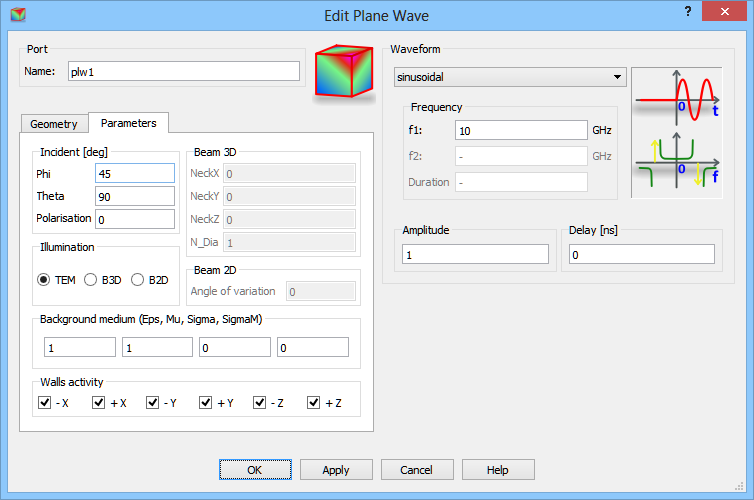Open the sinusoidal waveform dropdown
The height and width of the screenshot is (500, 754).
pyautogui.click(x=510, y=78)
